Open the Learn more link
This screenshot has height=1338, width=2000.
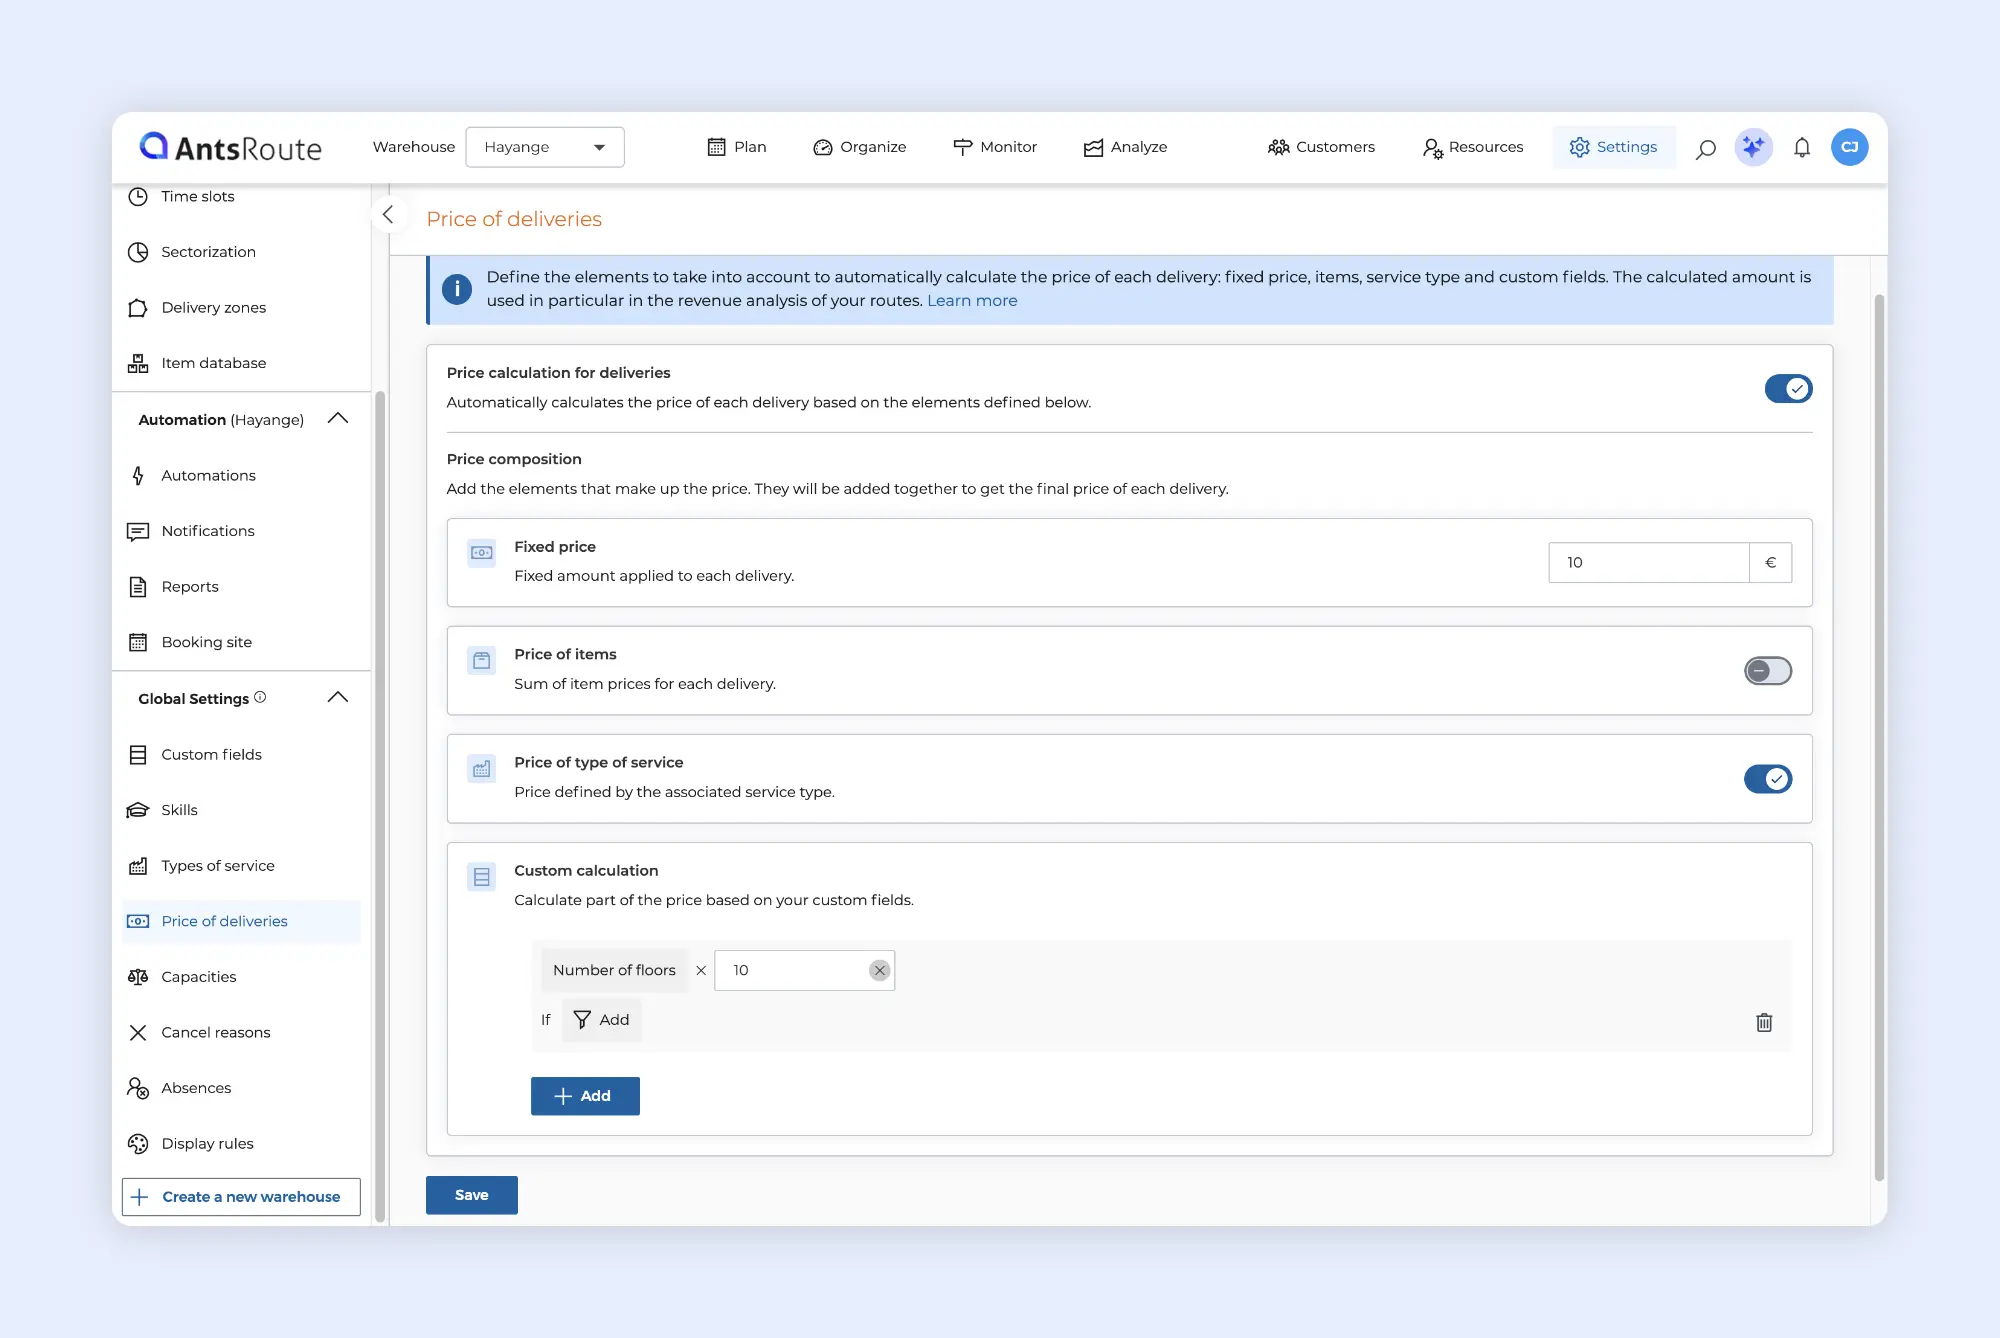point(972,301)
